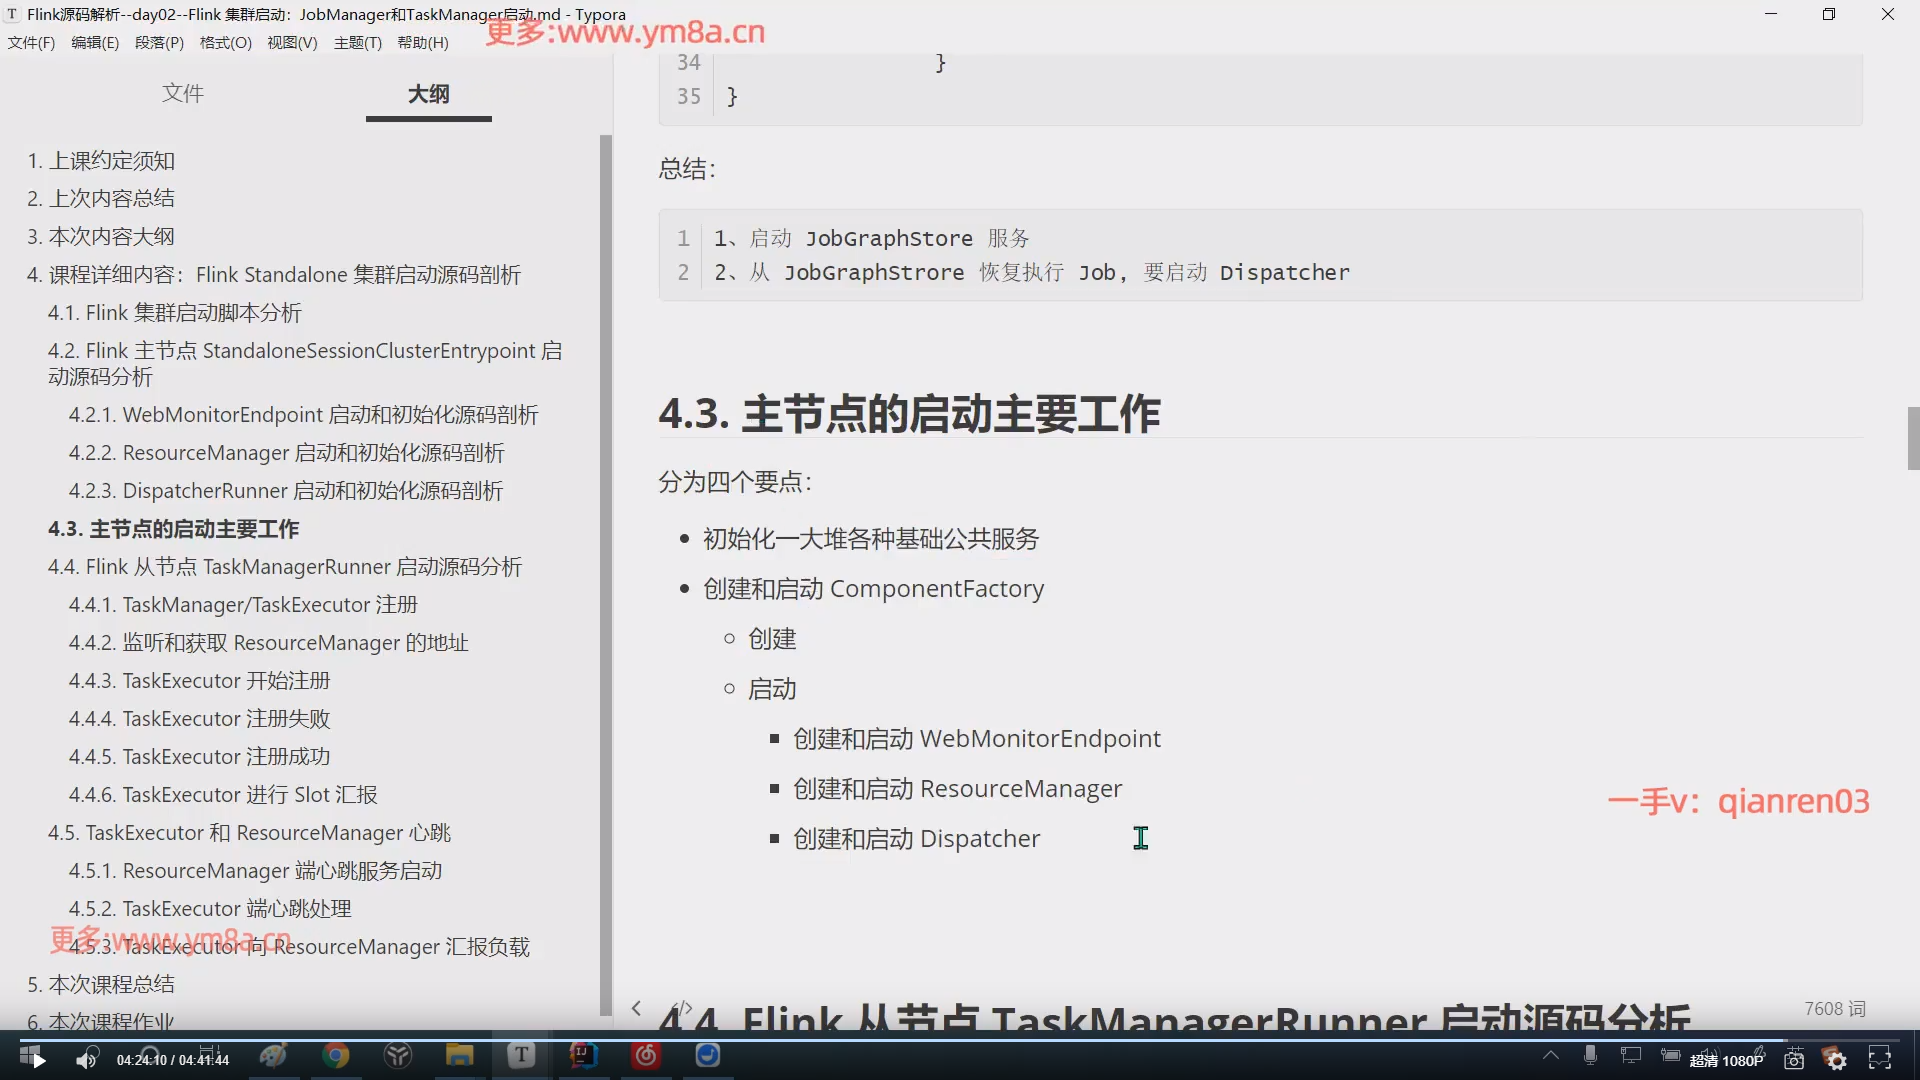1920x1080 pixels.
Task: Open NetEase Cloud Music from the taskbar
Action: tap(646, 1056)
